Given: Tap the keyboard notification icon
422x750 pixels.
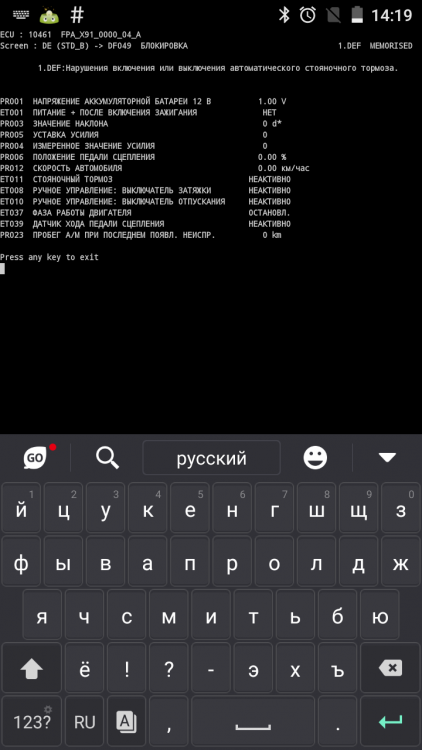Looking at the screenshot, I should pyautogui.click(x=21, y=15).
